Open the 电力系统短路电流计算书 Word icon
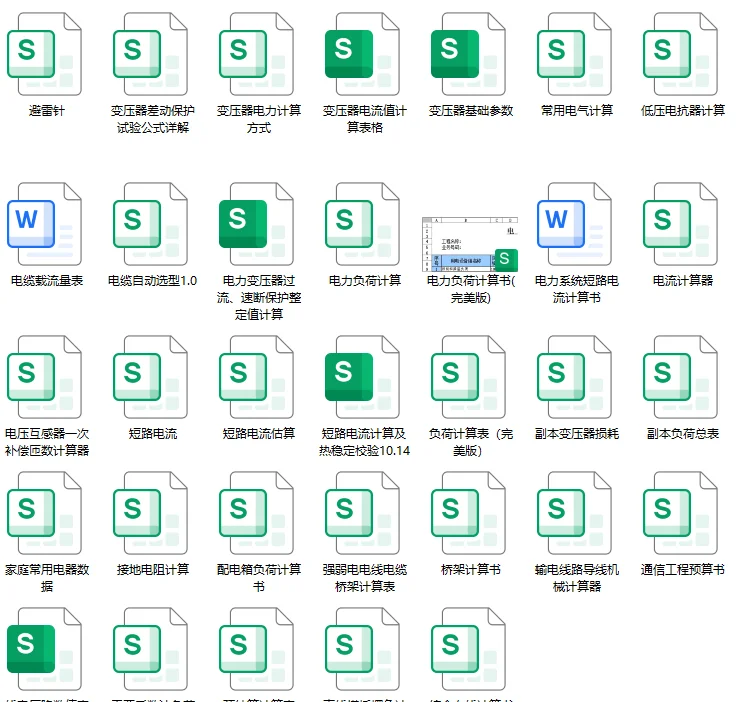The height and width of the screenshot is (702, 736). pos(575,224)
